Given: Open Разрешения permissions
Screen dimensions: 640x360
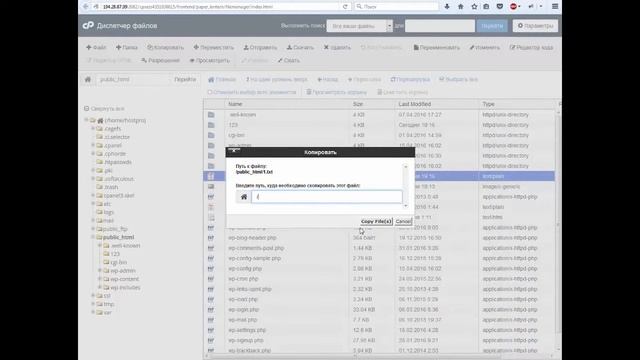Looking at the screenshot, I should pos(160,60).
